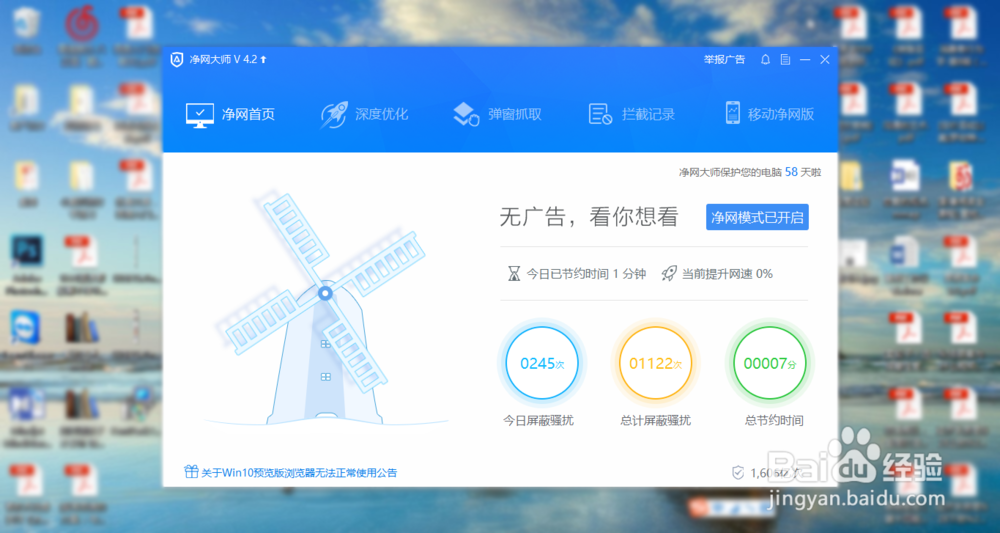Click the 净网大师 shield logo in title bar

(177, 59)
